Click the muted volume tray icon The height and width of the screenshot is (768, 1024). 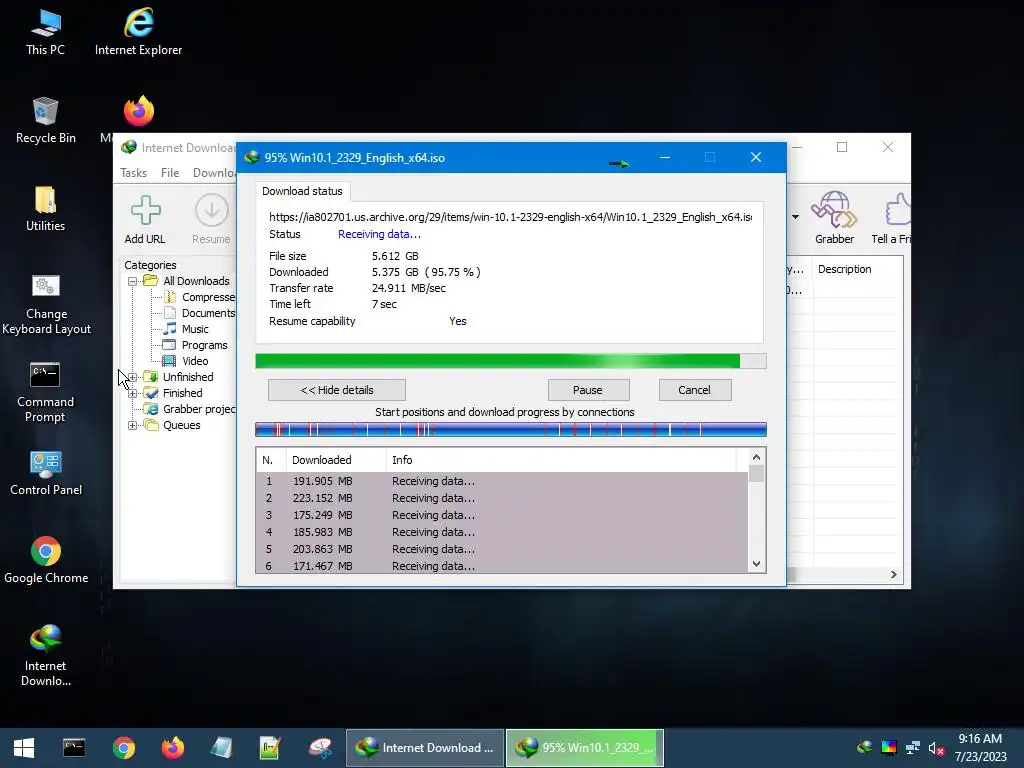pos(936,748)
